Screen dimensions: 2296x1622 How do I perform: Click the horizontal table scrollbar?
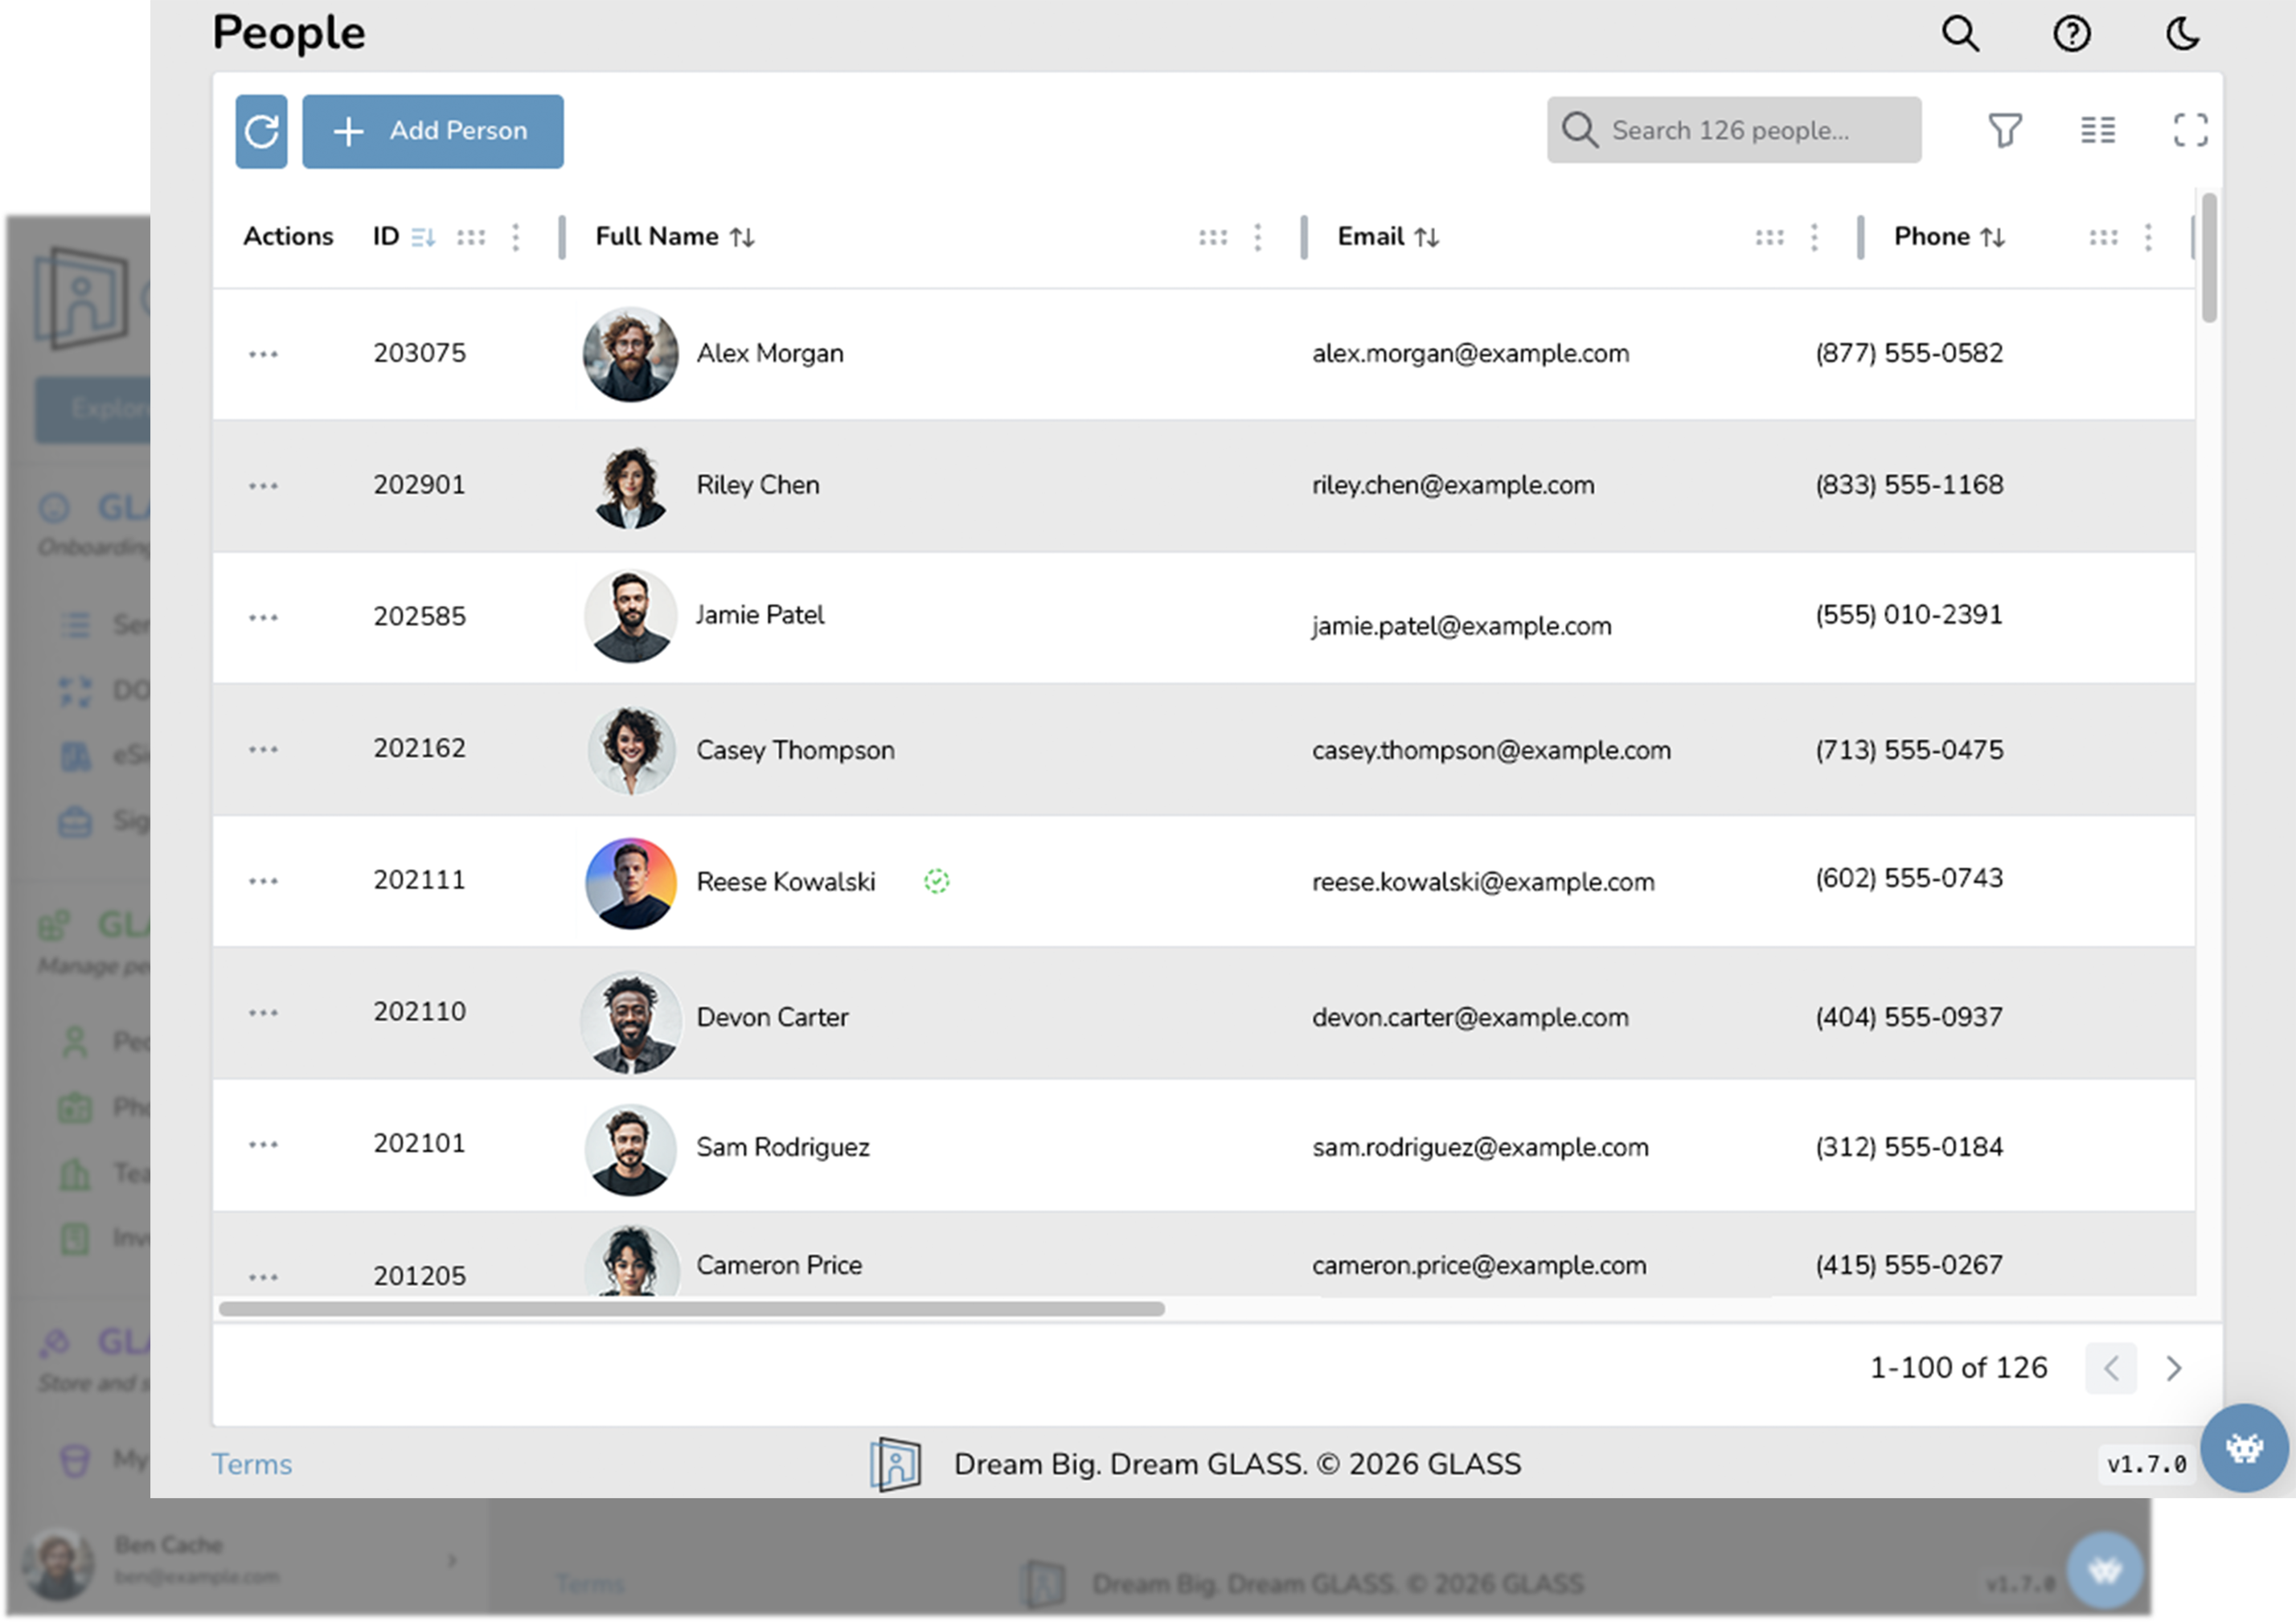click(x=691, y=1309)
